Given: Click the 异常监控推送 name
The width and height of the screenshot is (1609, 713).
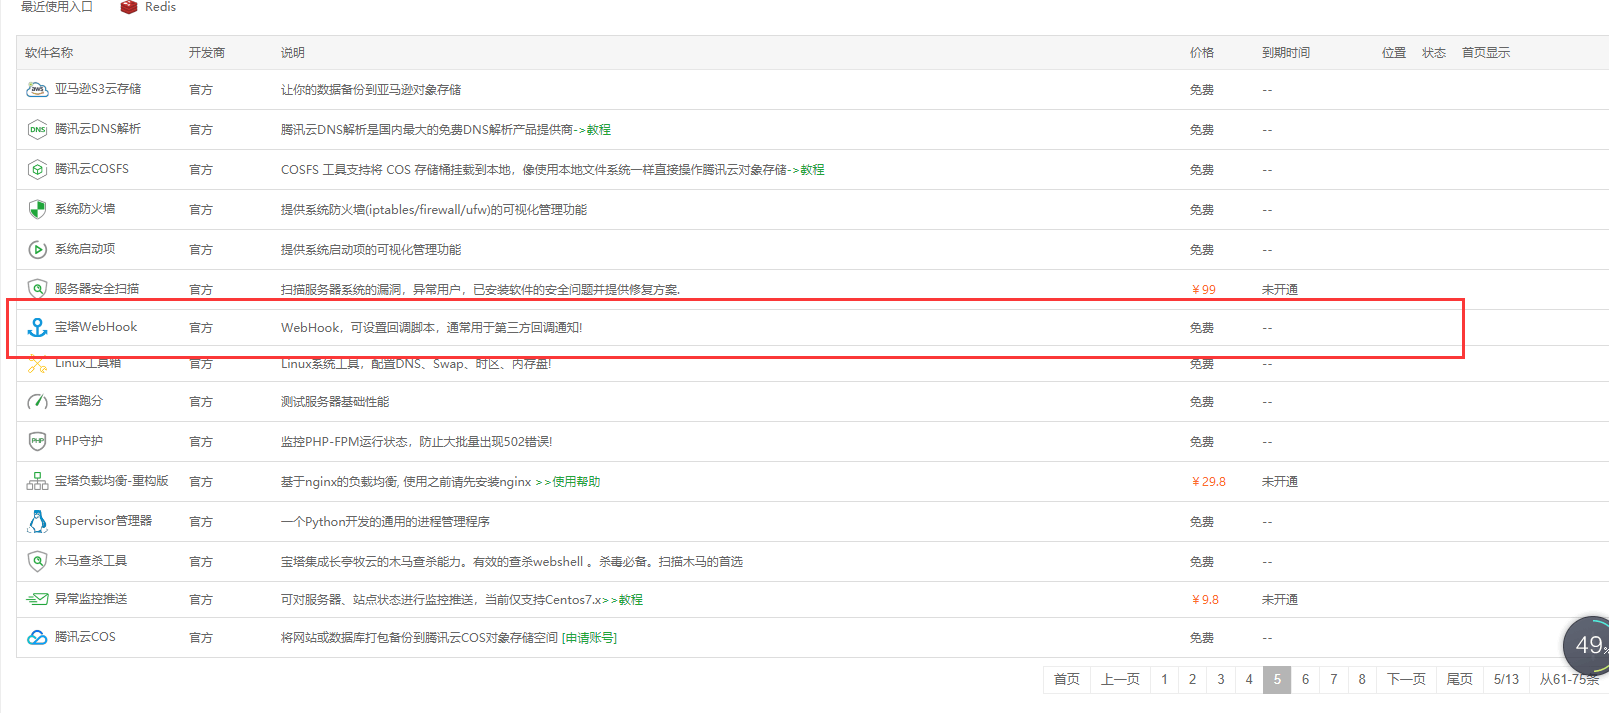Looking at the screenshot, I should pos(91,599).
